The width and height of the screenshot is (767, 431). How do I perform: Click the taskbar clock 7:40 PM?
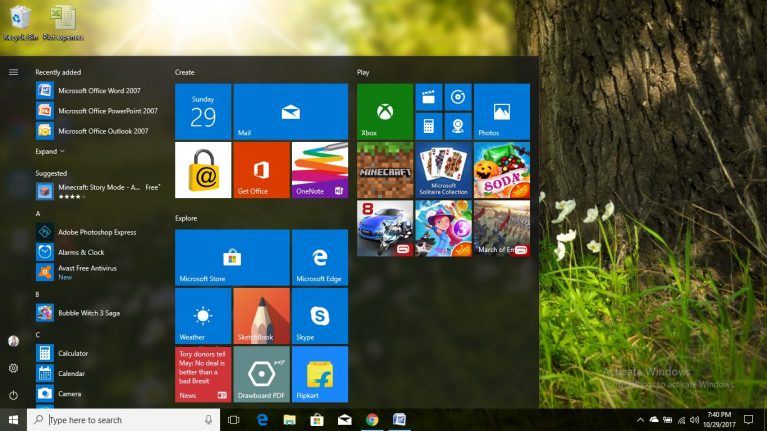pyautogui.click(x=720, y=420)
